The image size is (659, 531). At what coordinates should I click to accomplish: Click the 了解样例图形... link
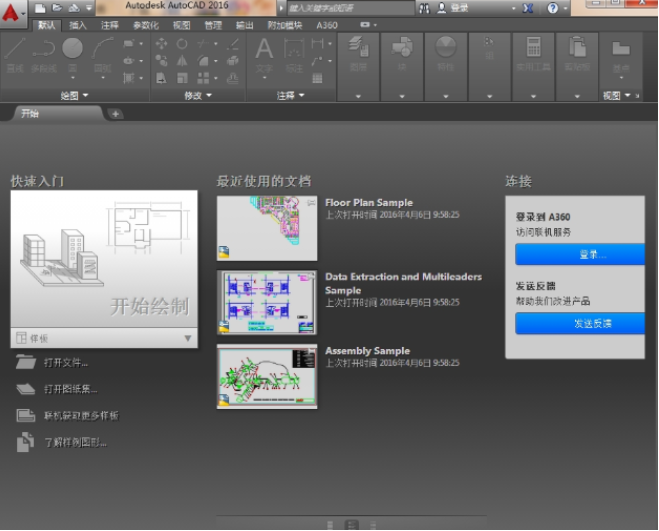pyautogui.click(x=76, y=442)
